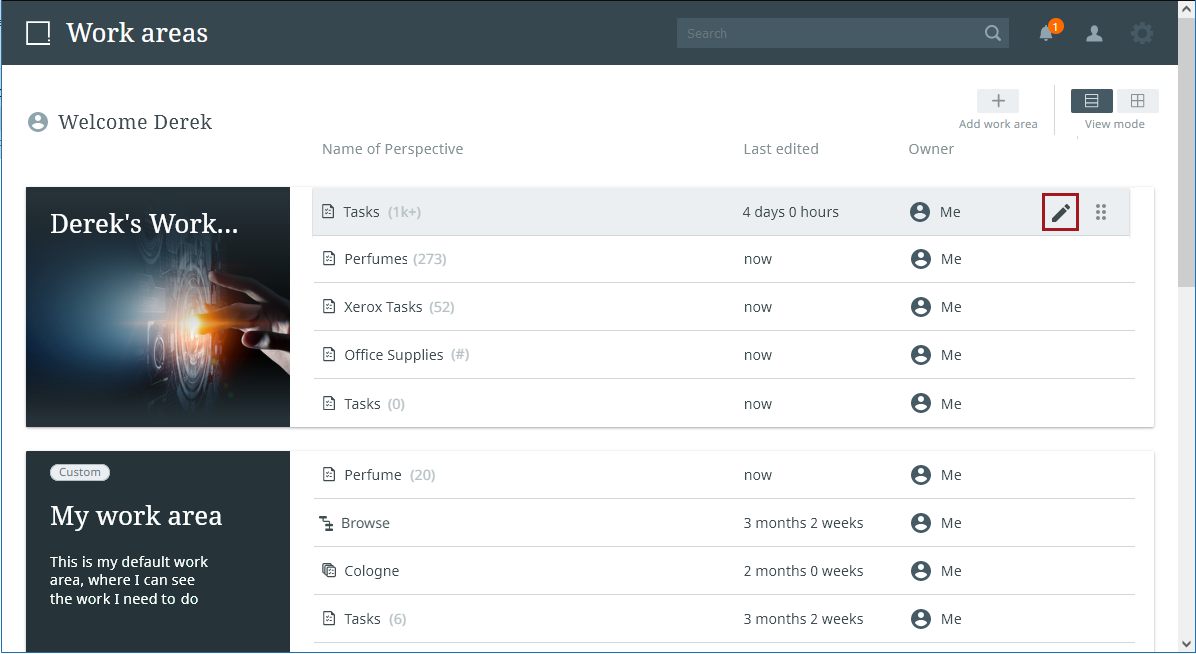Open the settings gear in header
This screenshot has width=1196, height=654.
1141,33
